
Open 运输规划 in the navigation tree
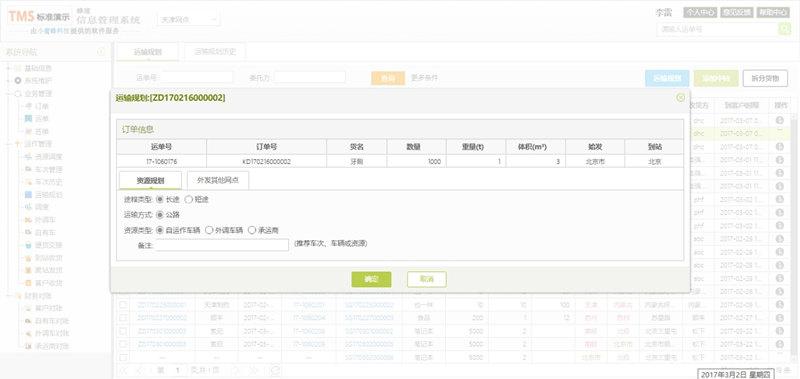[x=48, y=194]
